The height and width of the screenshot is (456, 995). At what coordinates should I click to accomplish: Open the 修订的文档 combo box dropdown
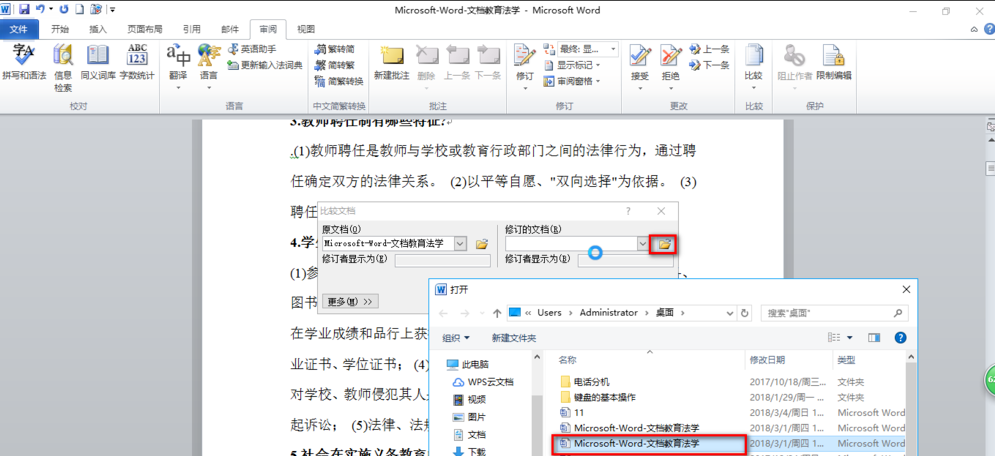point(643,244)
